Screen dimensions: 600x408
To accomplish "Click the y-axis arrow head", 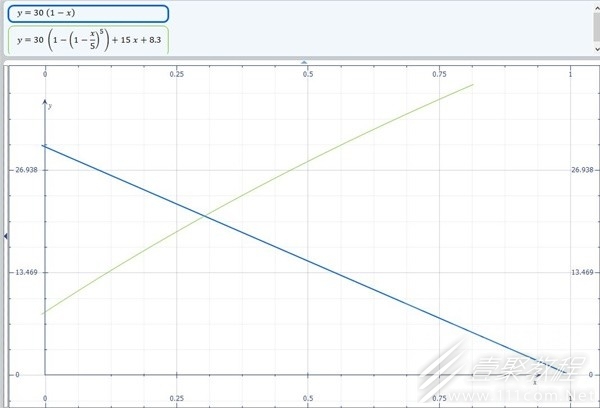I will 44,101.
